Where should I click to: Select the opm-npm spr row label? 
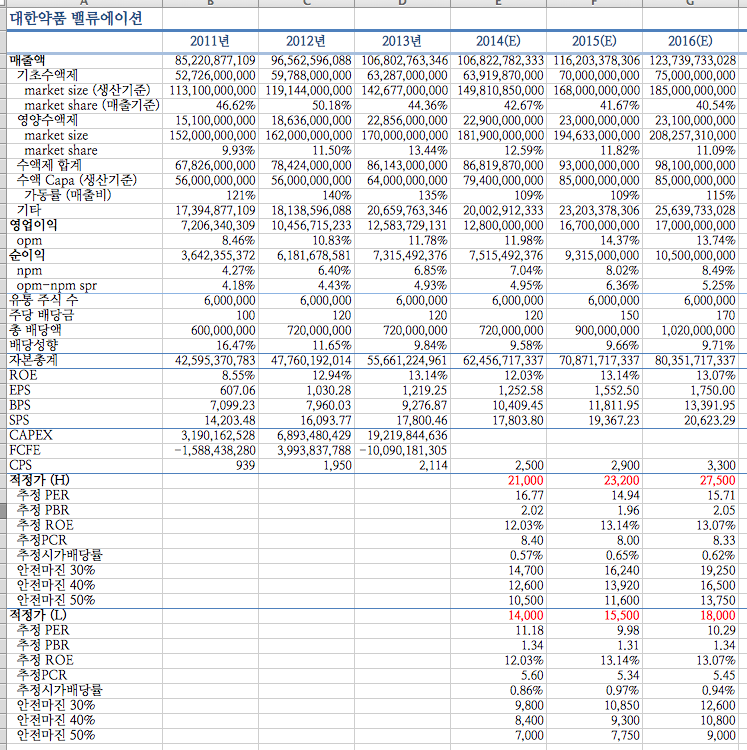[x=56, y=286]
